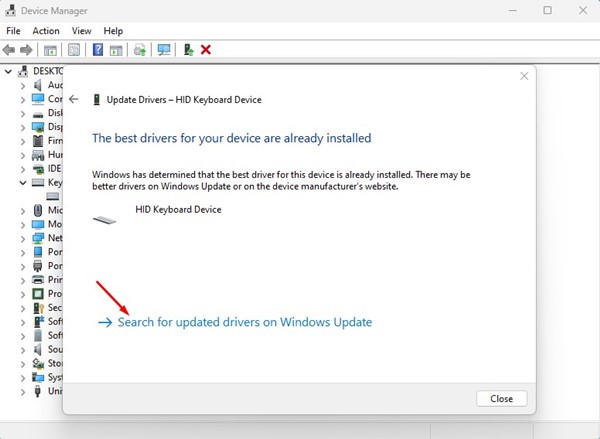This screenshot has height=439, width=600.
Task: Click the 'HID Keyboard Device' device name text
Action: [x=178, y=210]
